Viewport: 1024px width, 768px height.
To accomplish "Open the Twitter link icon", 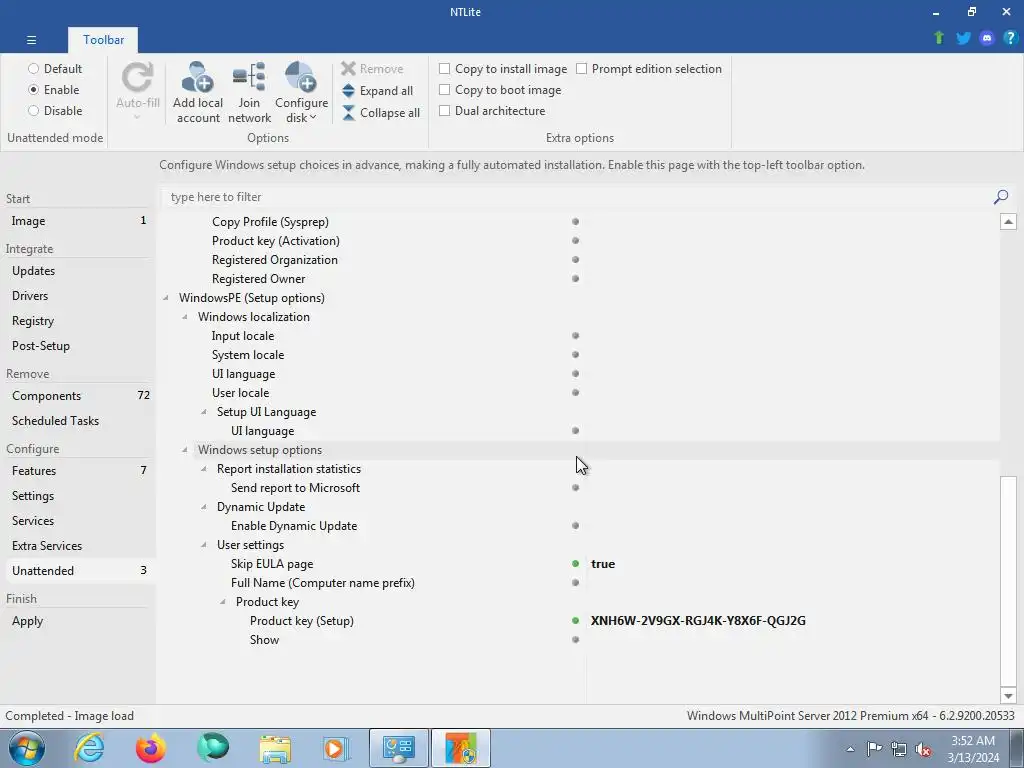I will coord(963,38).
